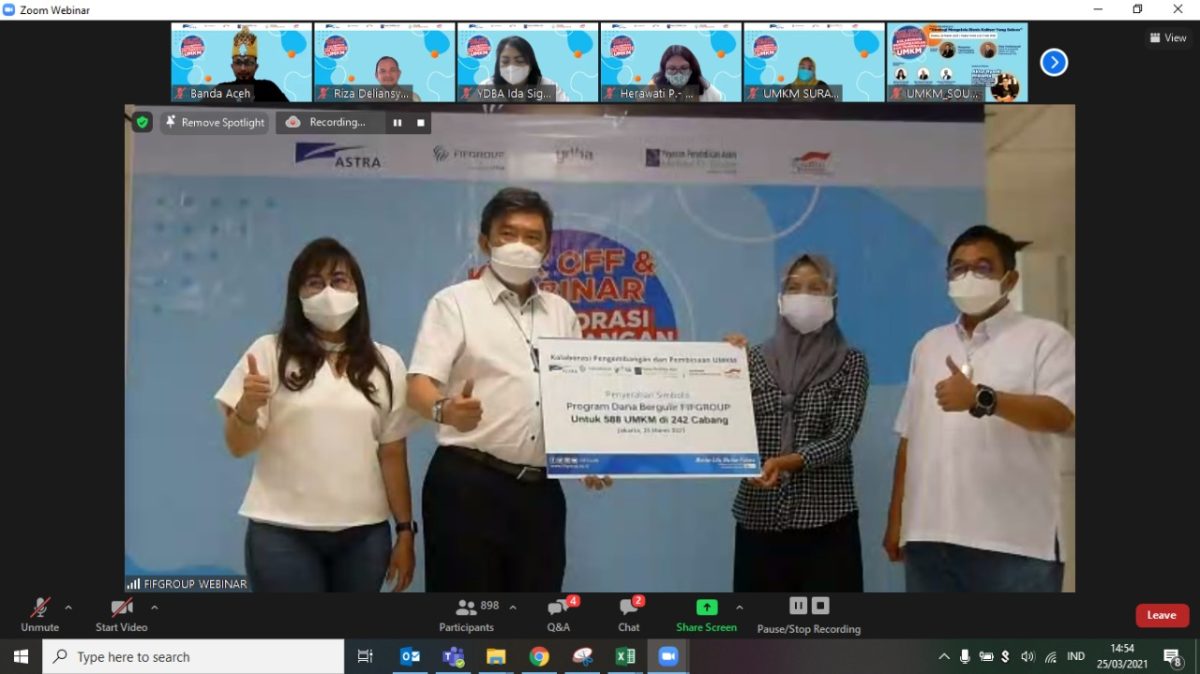1200x674 pixels.
Task: Expand the arrow next to Participants
Action: (513, 607)
